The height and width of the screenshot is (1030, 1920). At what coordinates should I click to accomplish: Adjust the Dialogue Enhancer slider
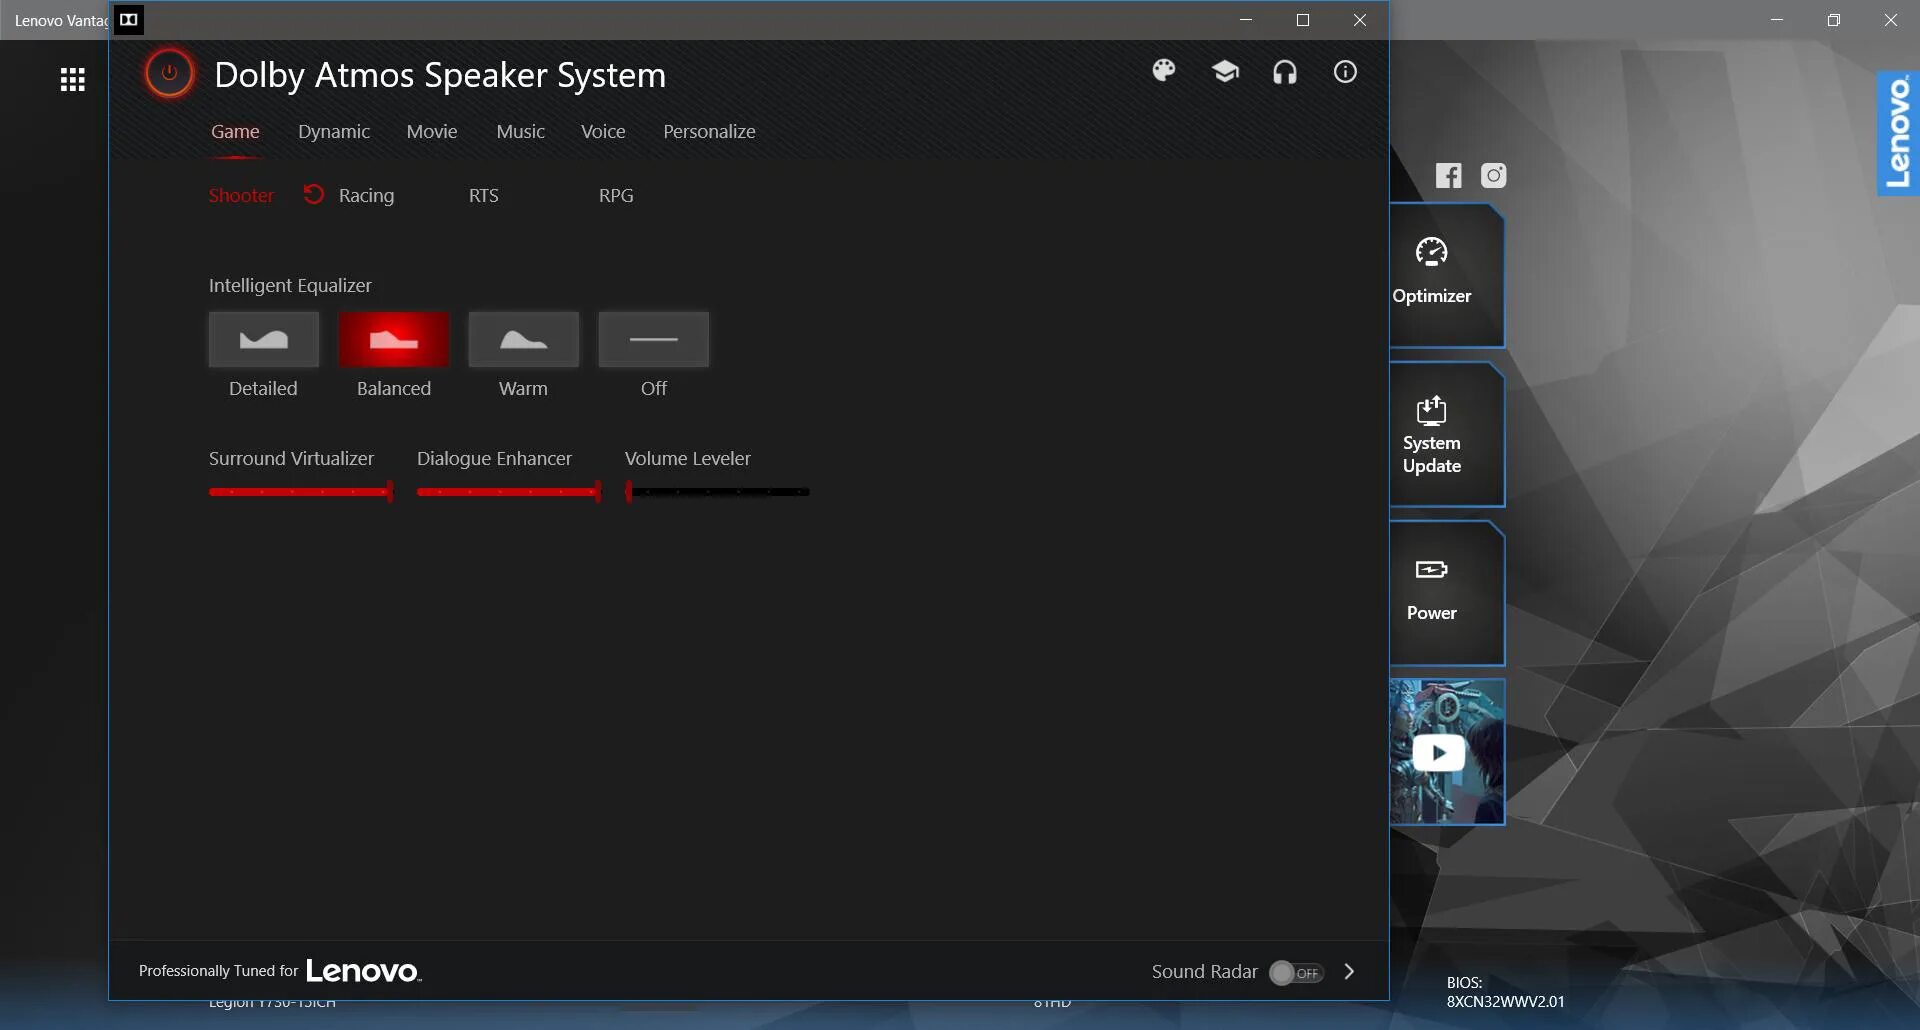tap(509, 492)
